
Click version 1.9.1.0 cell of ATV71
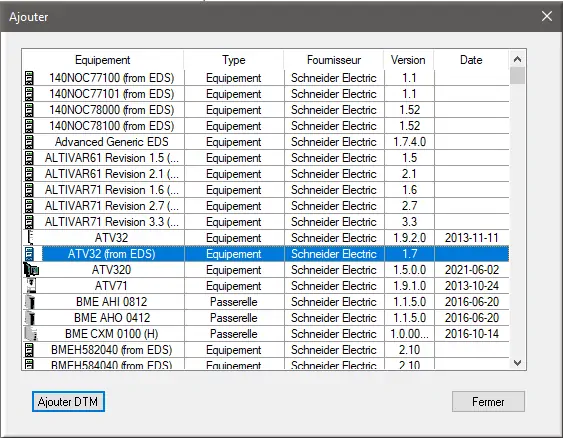pos(410,286)
